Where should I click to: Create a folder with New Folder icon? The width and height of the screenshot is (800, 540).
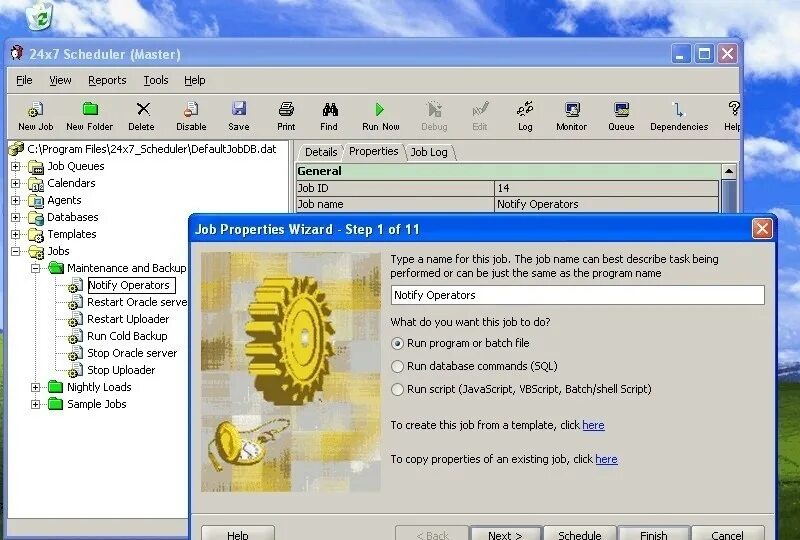[x=90, y=109]
